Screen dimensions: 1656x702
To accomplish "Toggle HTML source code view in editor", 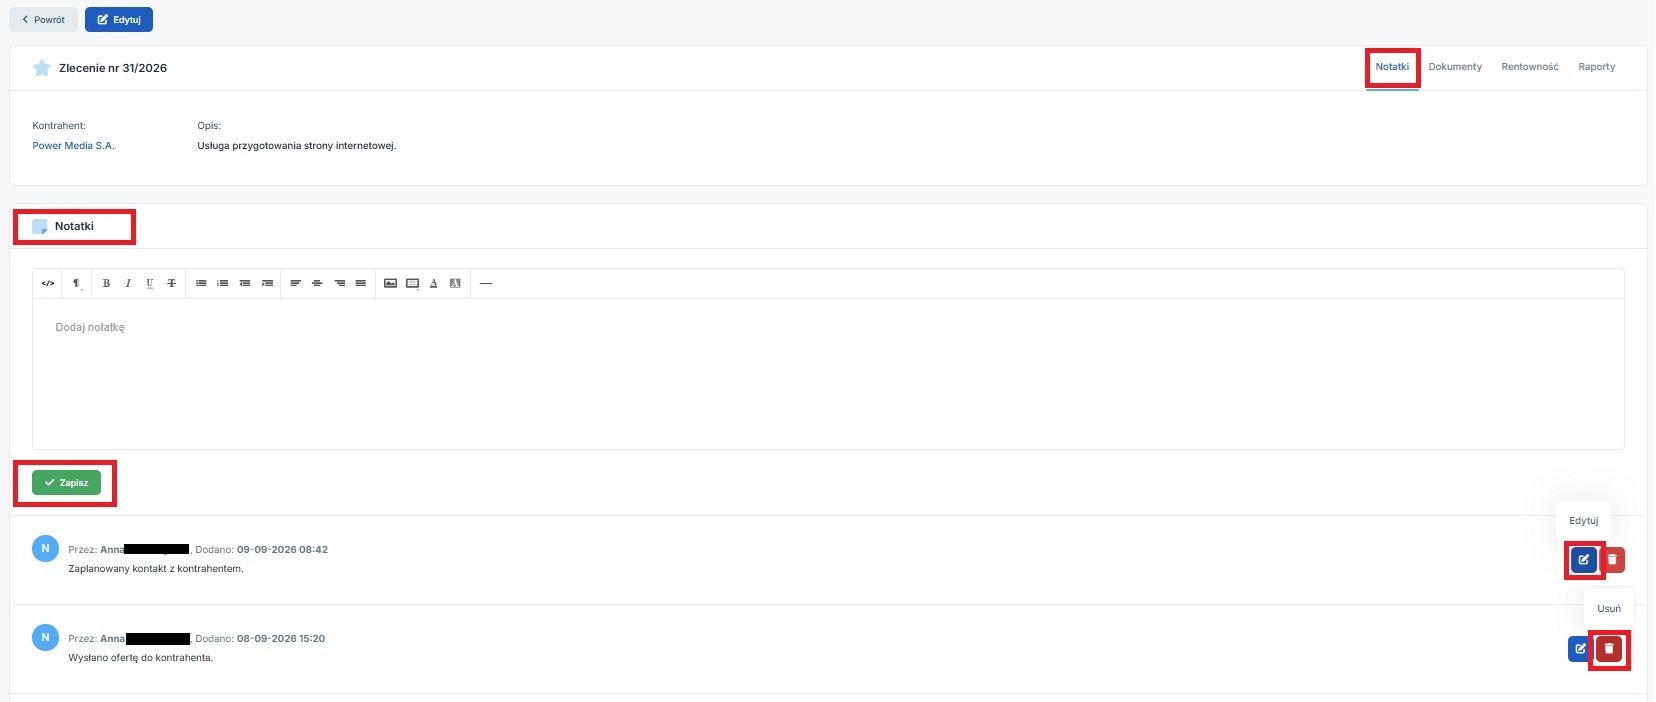I will [x=48, y=284].
